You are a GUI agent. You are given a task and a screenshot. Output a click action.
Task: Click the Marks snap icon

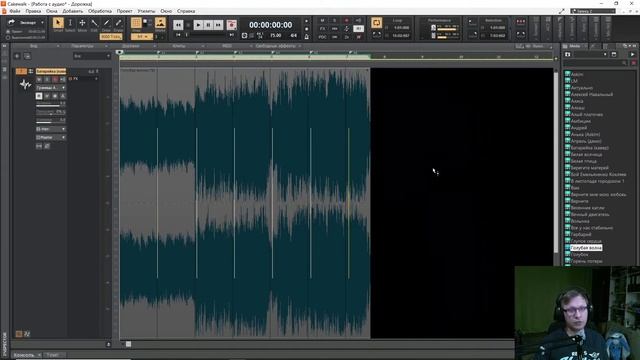(160, 23)
